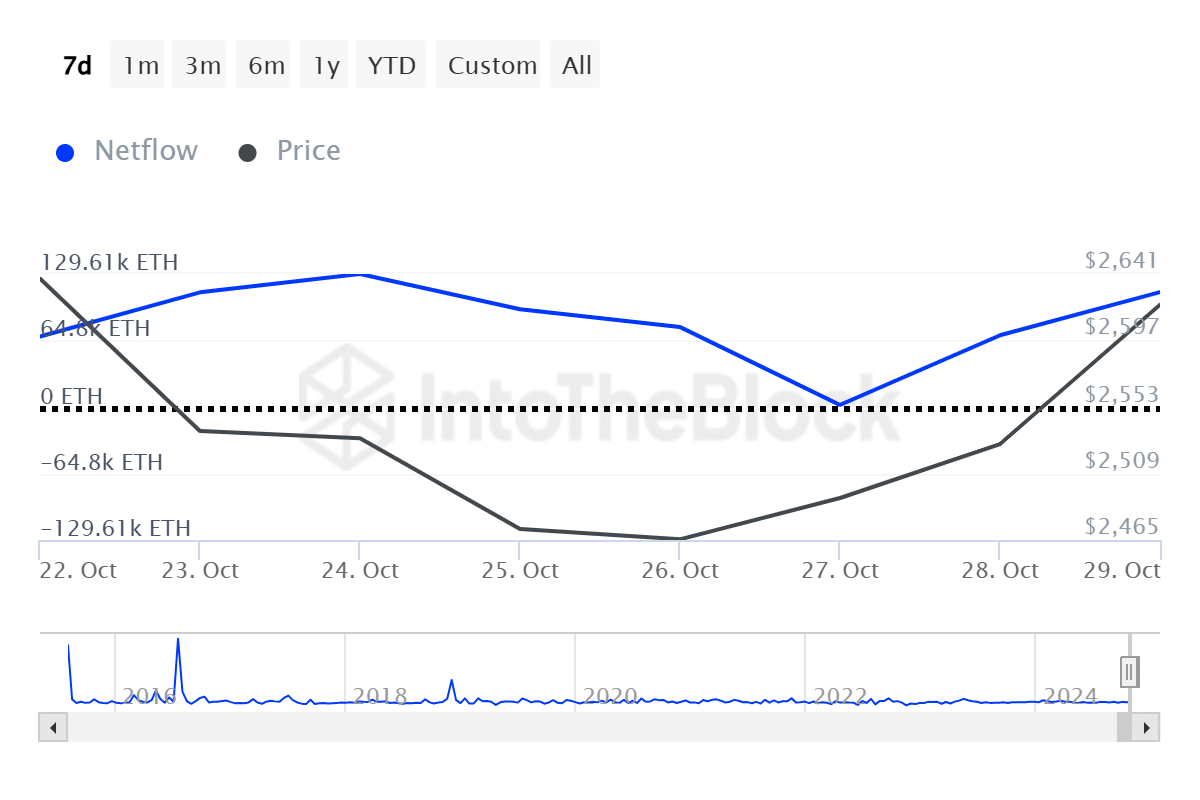Select the 1y time range
The width and height of the screenshot is (1200, 800).
pyautogui.click(x=324, y=64)
